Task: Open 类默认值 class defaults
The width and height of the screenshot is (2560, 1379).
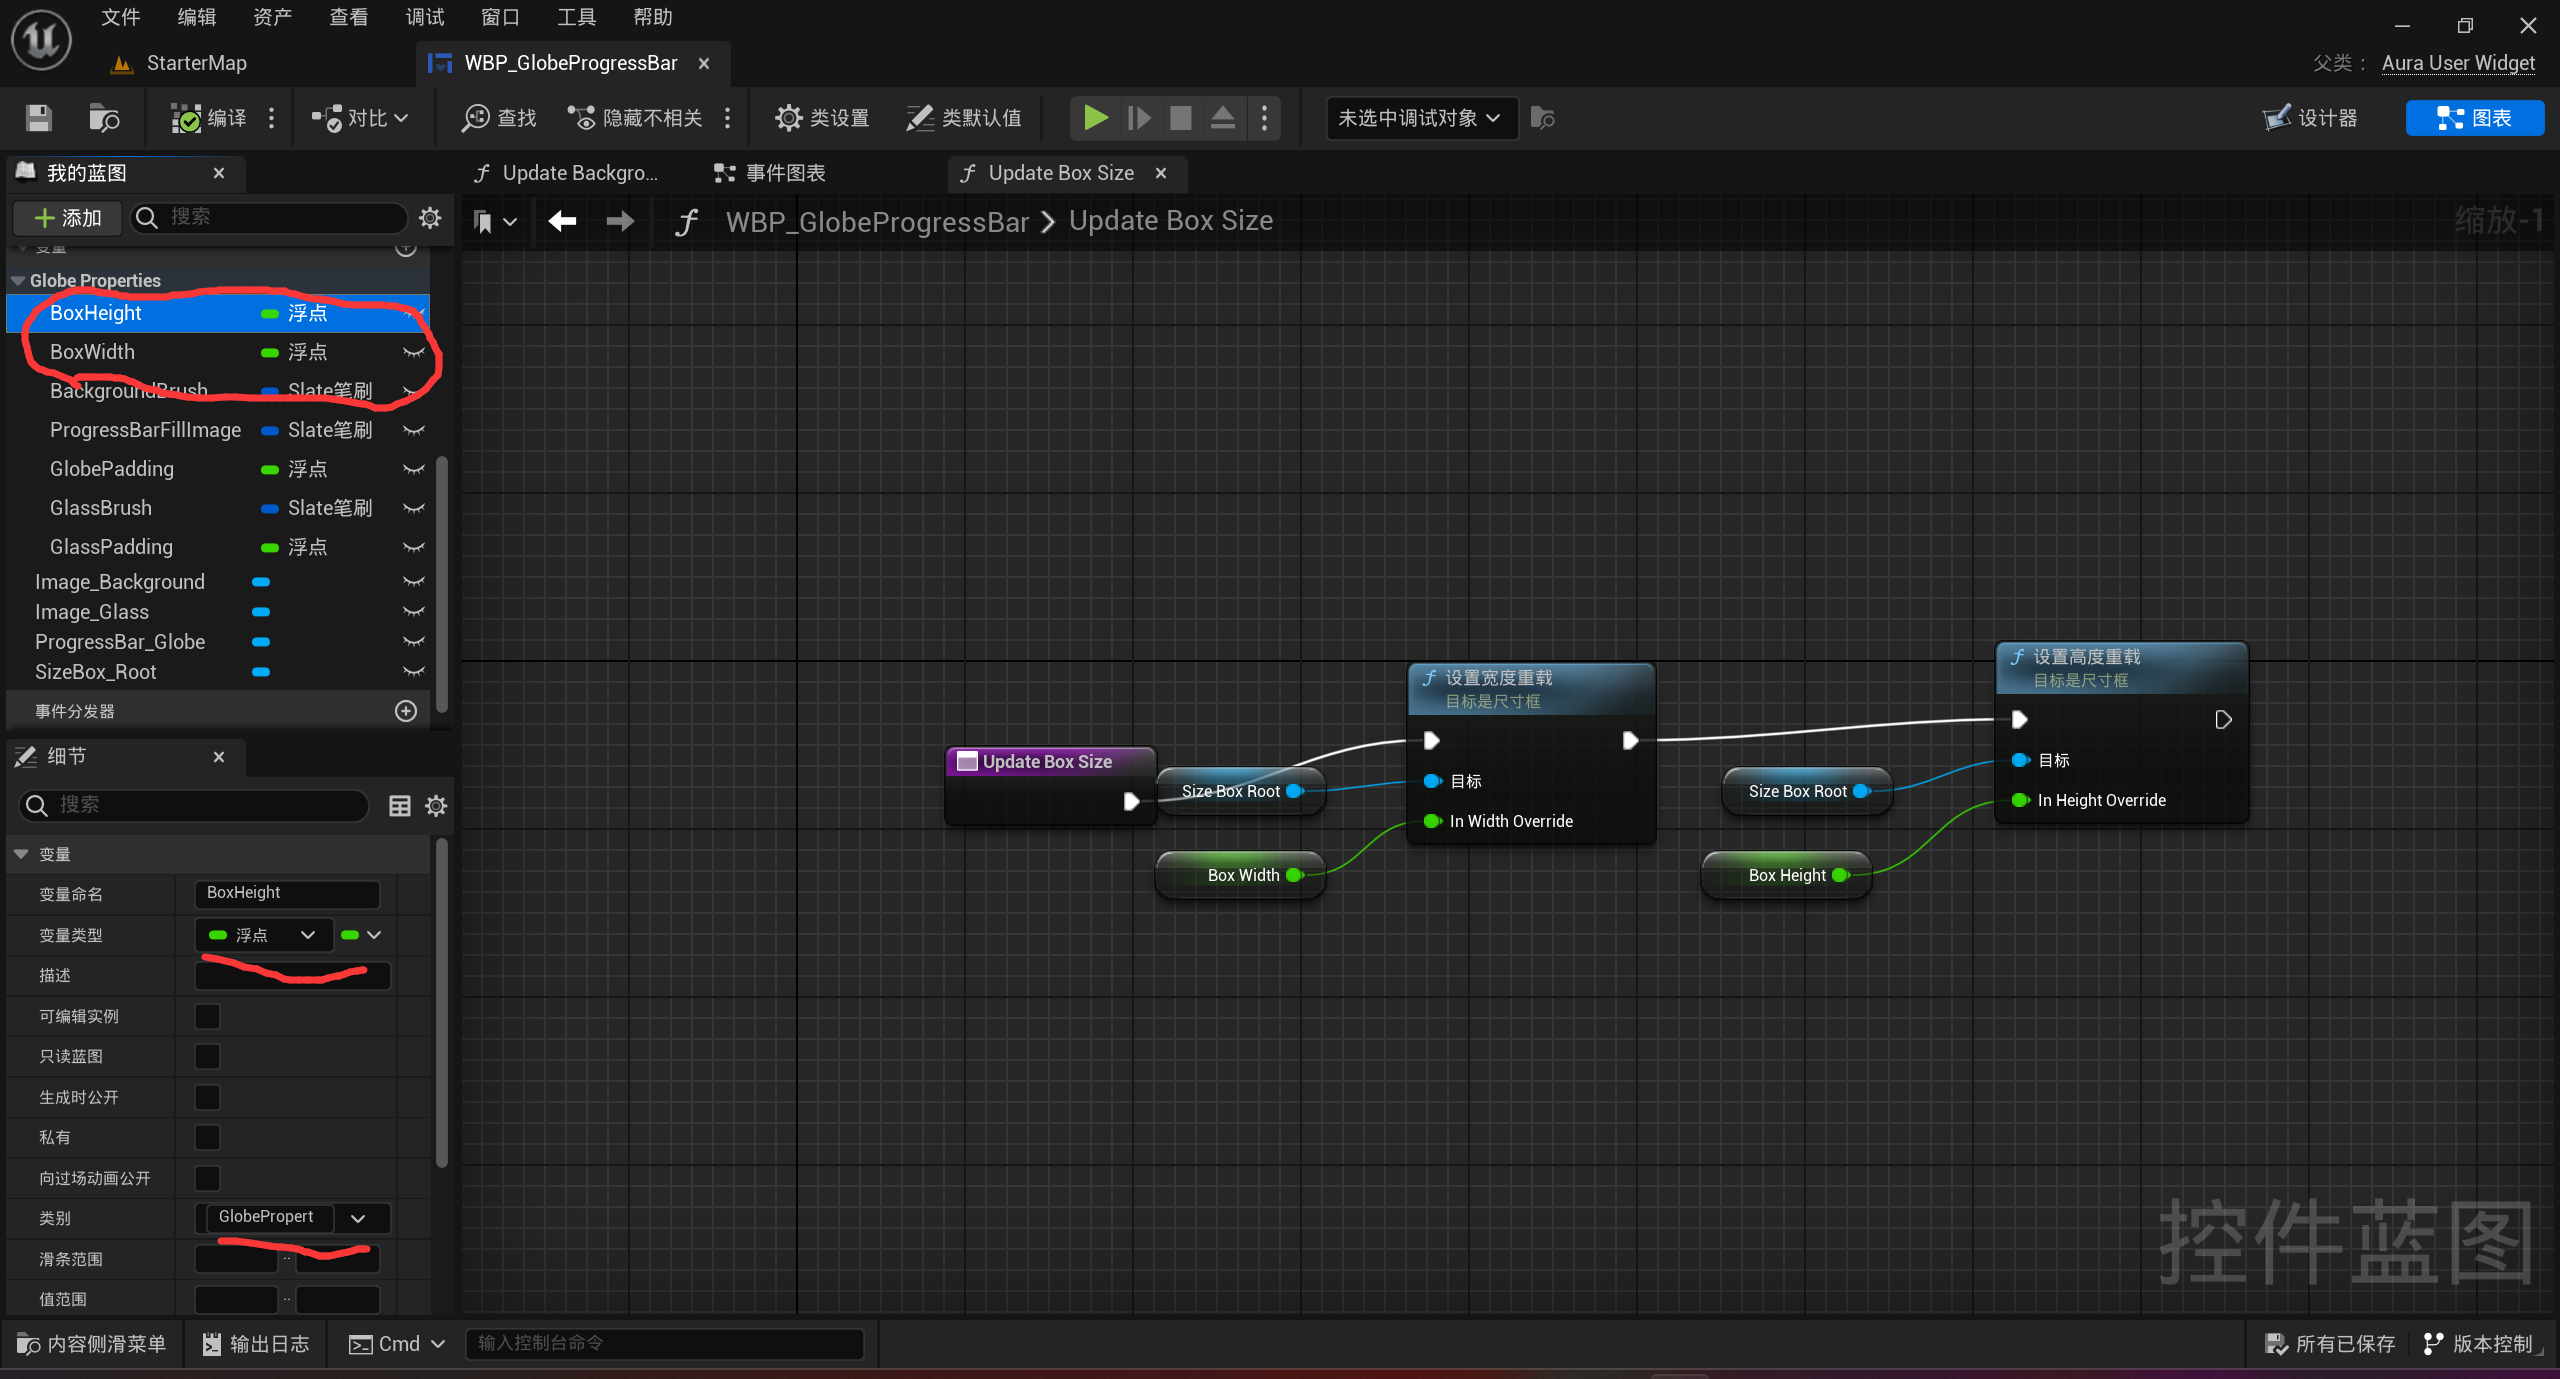Action: pos(964,118)
